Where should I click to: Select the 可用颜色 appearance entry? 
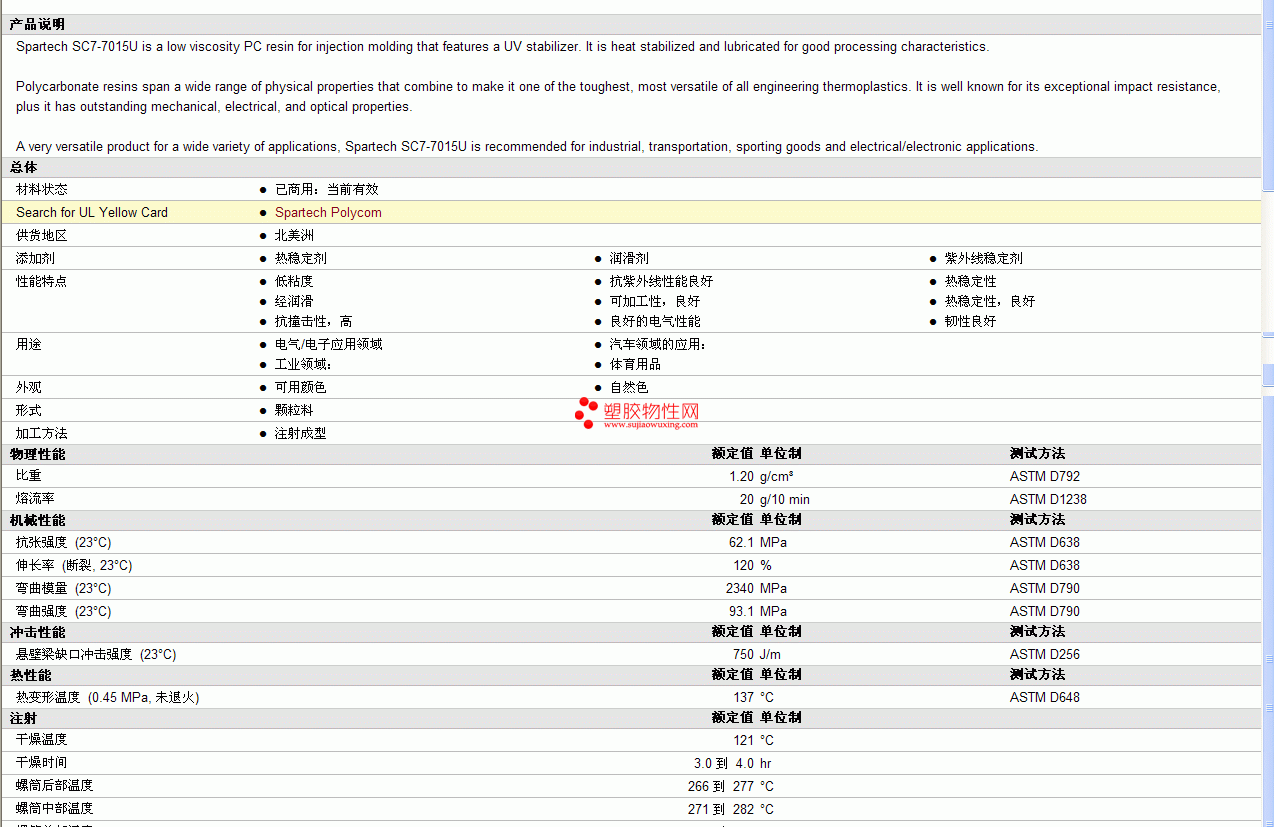click(x=301, y=387)
